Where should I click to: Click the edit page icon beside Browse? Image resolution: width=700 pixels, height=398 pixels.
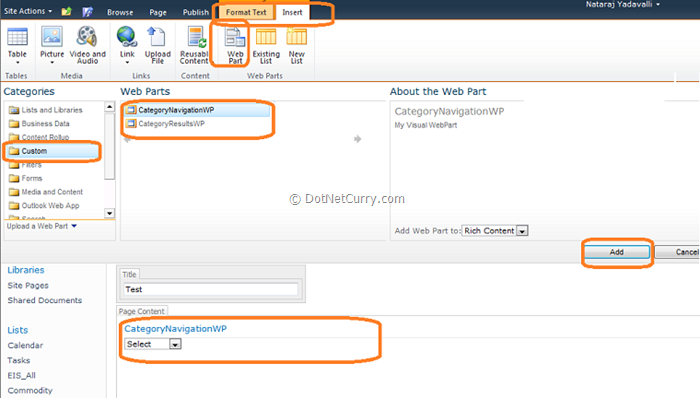(88, 12)
